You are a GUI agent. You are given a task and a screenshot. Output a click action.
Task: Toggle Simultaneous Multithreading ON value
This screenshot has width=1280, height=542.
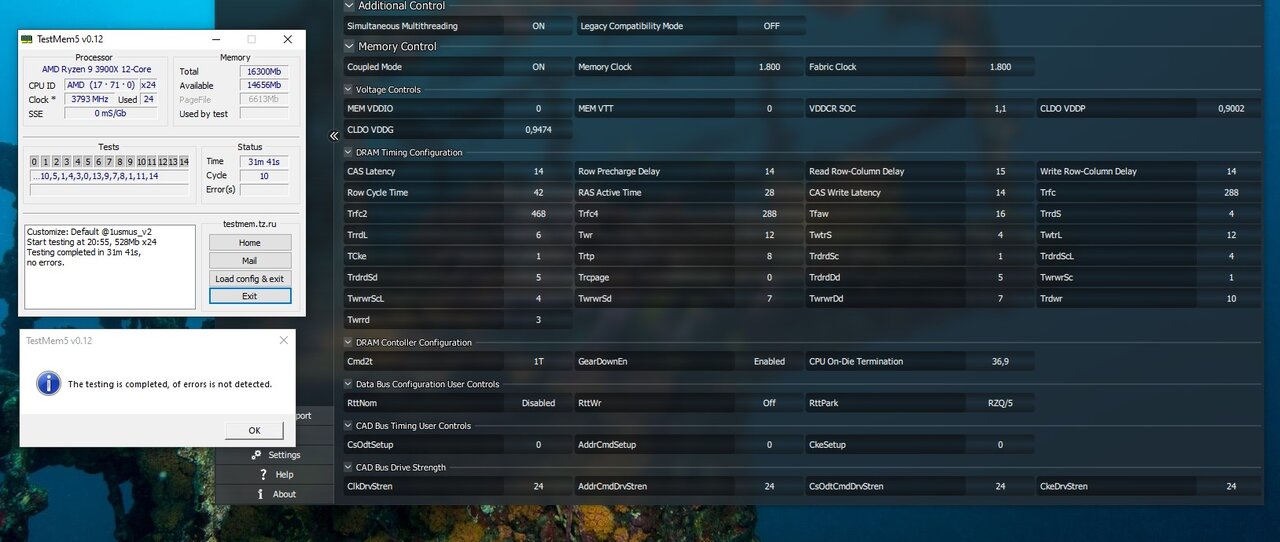[538, 26]
